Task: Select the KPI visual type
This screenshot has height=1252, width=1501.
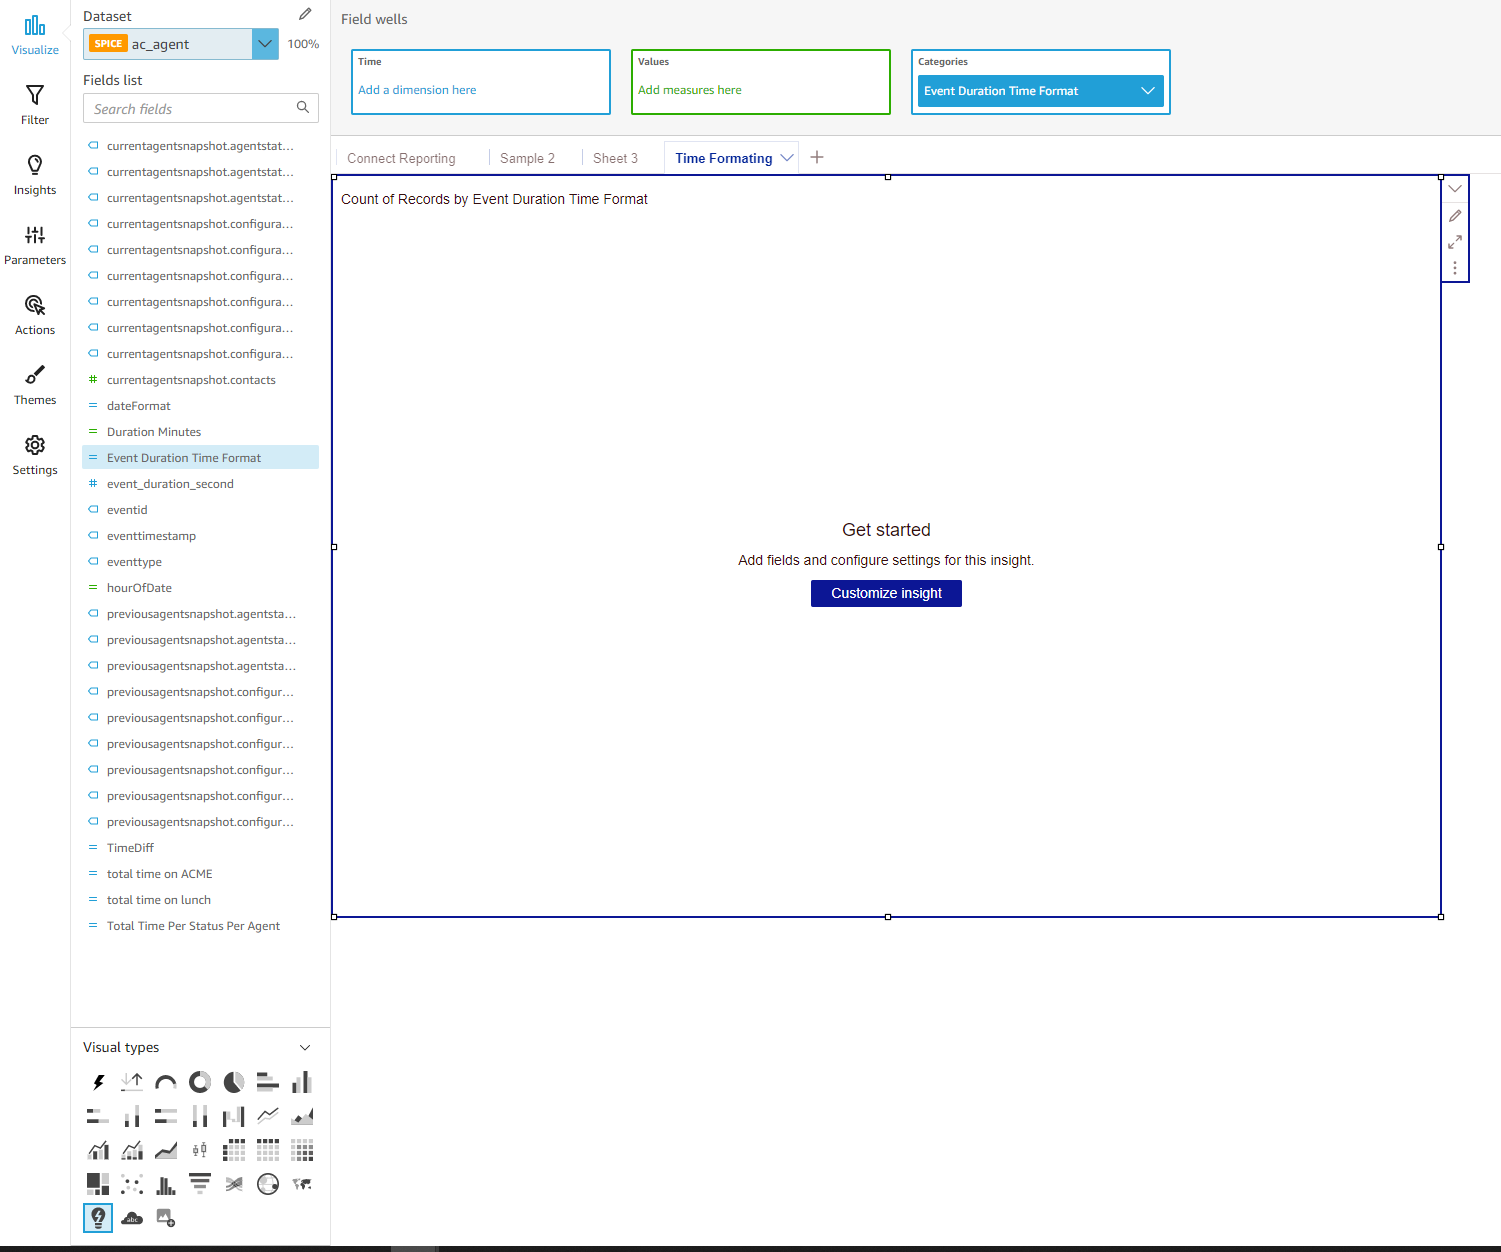Action: click(132, 1082)
